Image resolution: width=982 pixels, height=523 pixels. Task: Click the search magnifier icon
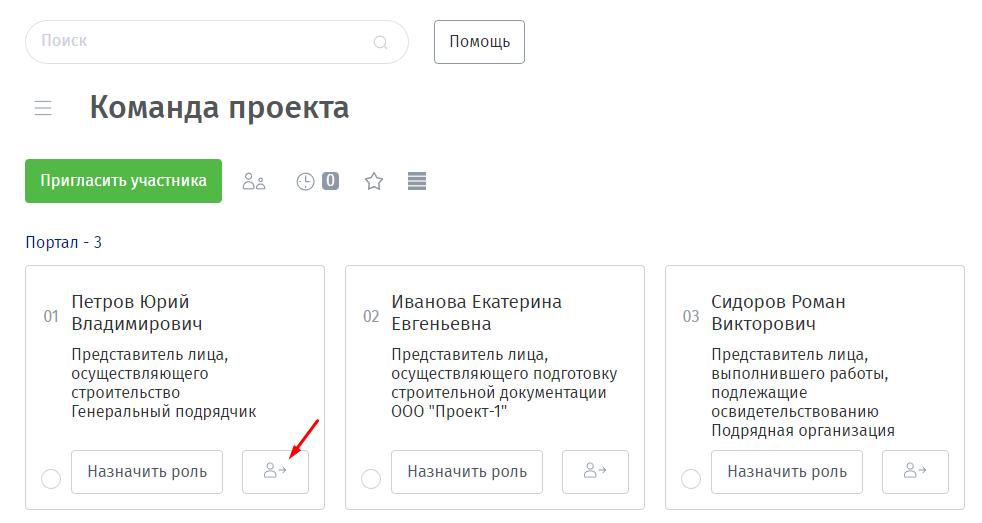pos(380,43)
